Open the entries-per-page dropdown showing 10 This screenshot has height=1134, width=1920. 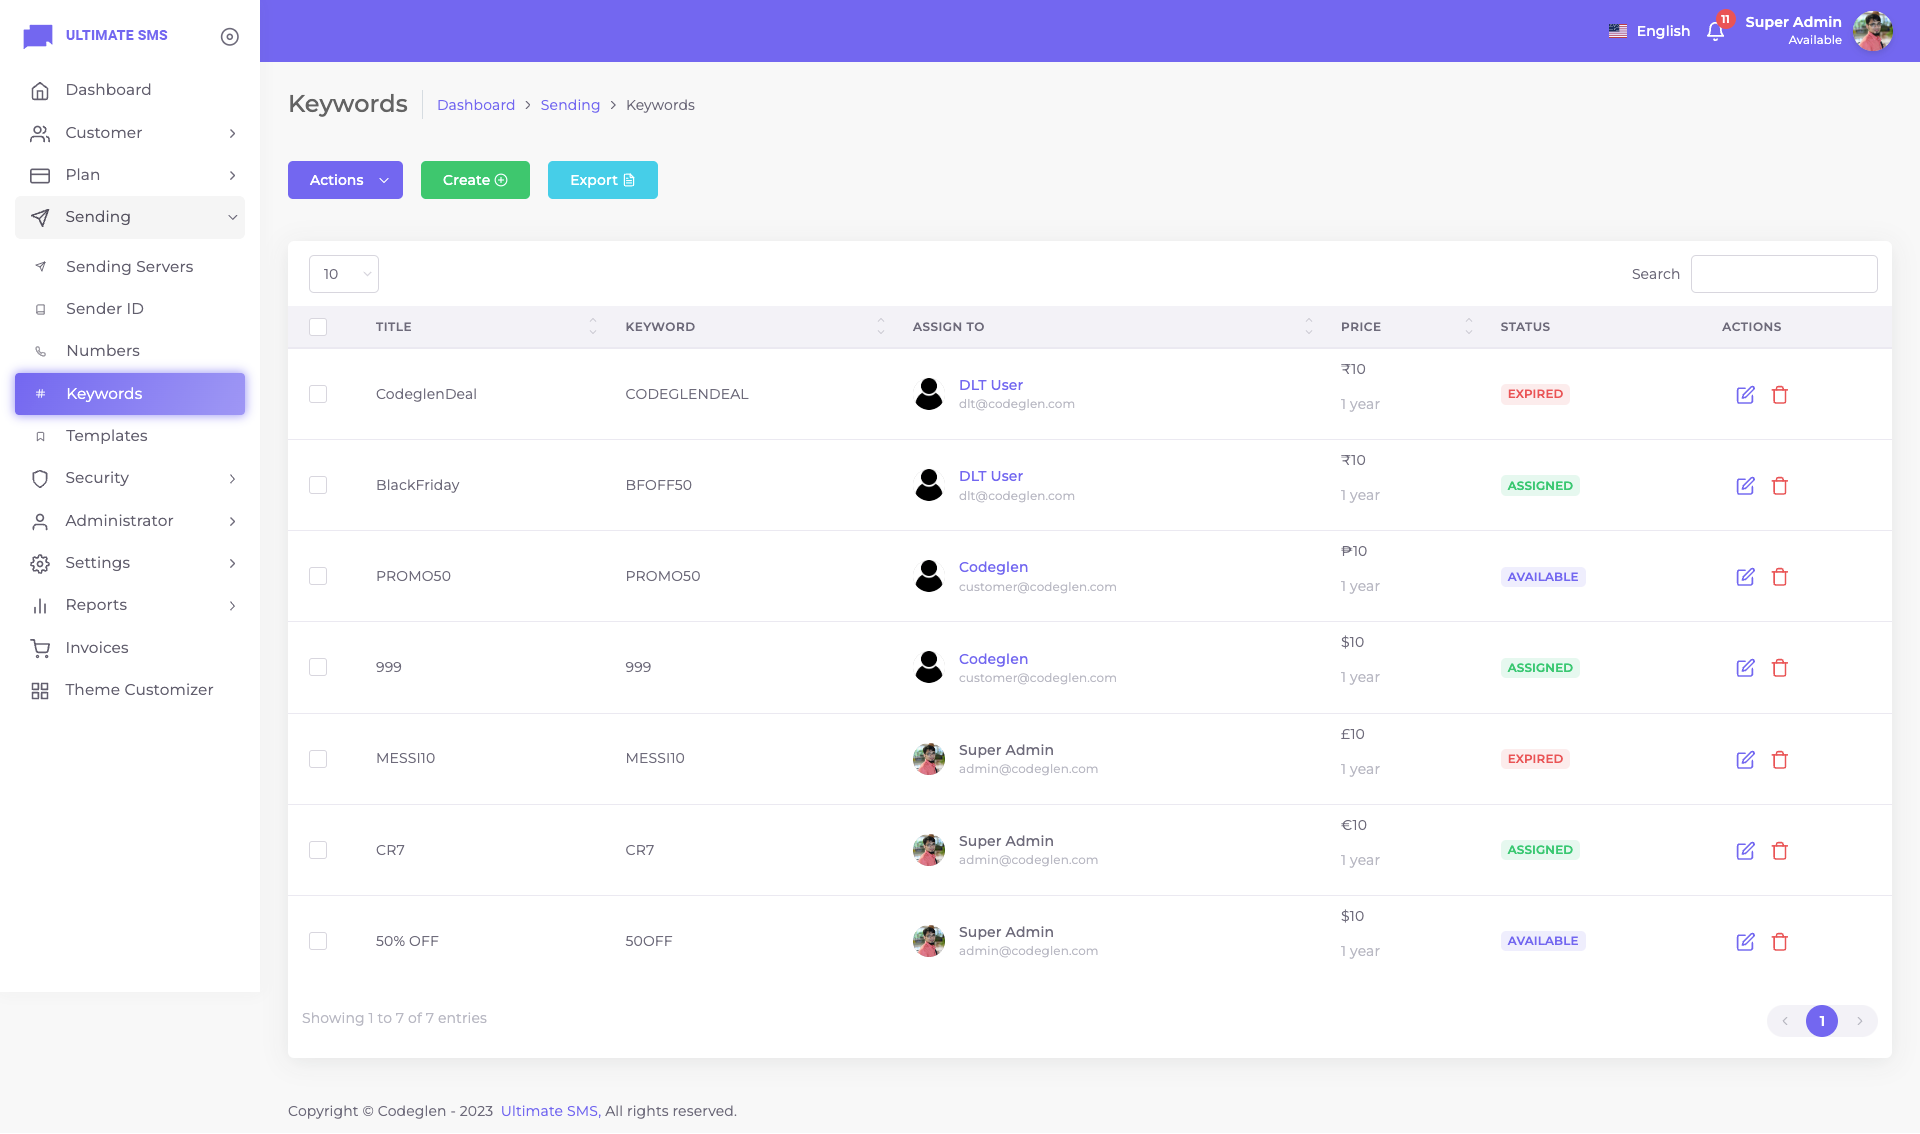click(344, 274)
